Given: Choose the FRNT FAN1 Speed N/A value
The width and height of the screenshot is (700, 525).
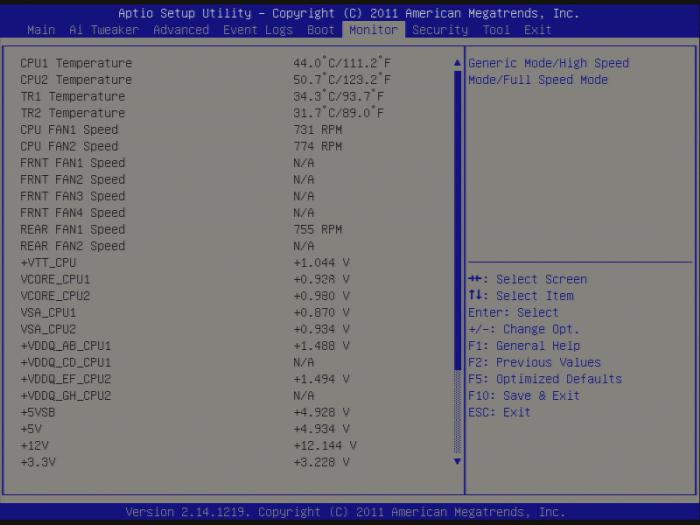Looking at the screenshot, I should [304, 163].
